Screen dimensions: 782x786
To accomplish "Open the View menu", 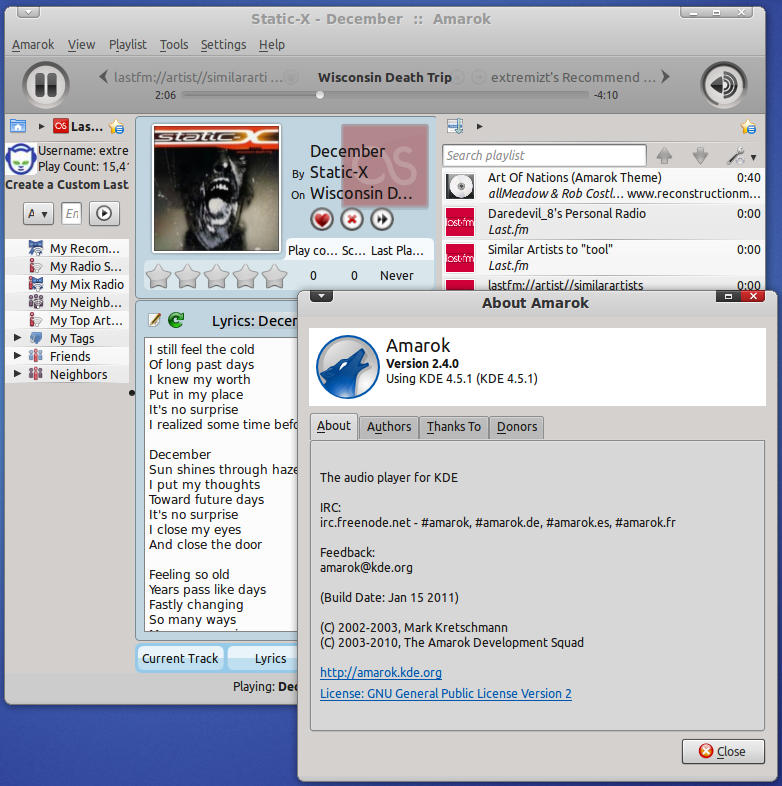I will (x=82, y=45).
